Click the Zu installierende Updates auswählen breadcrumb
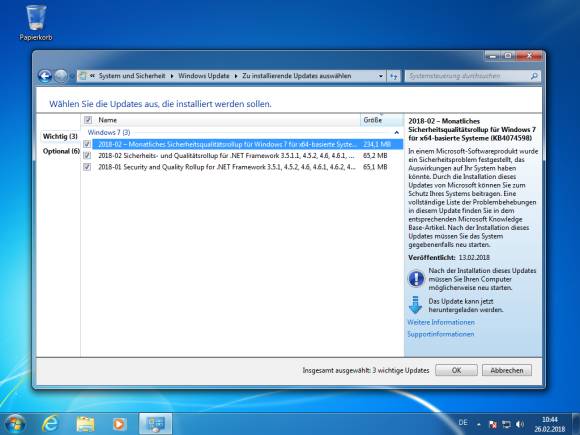580x435 pixels. point(297,76)
